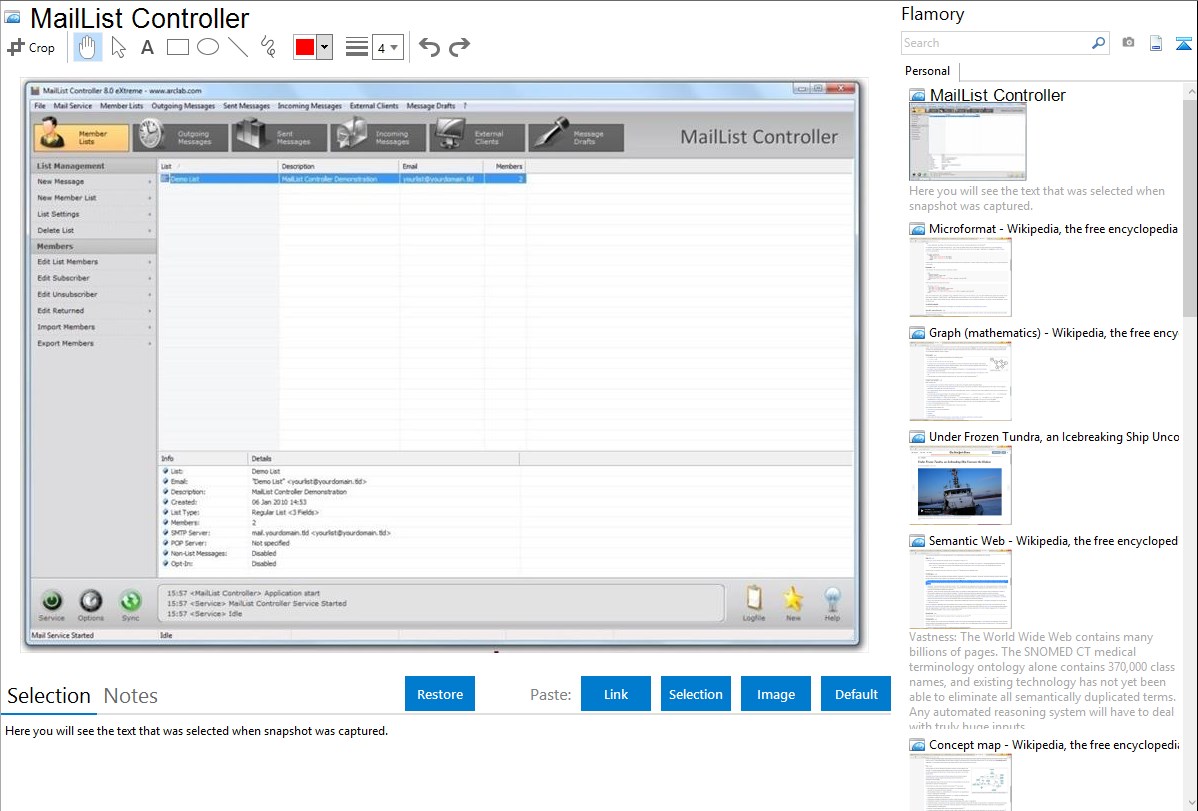Pick the straight line tool

tap(238, 47)
